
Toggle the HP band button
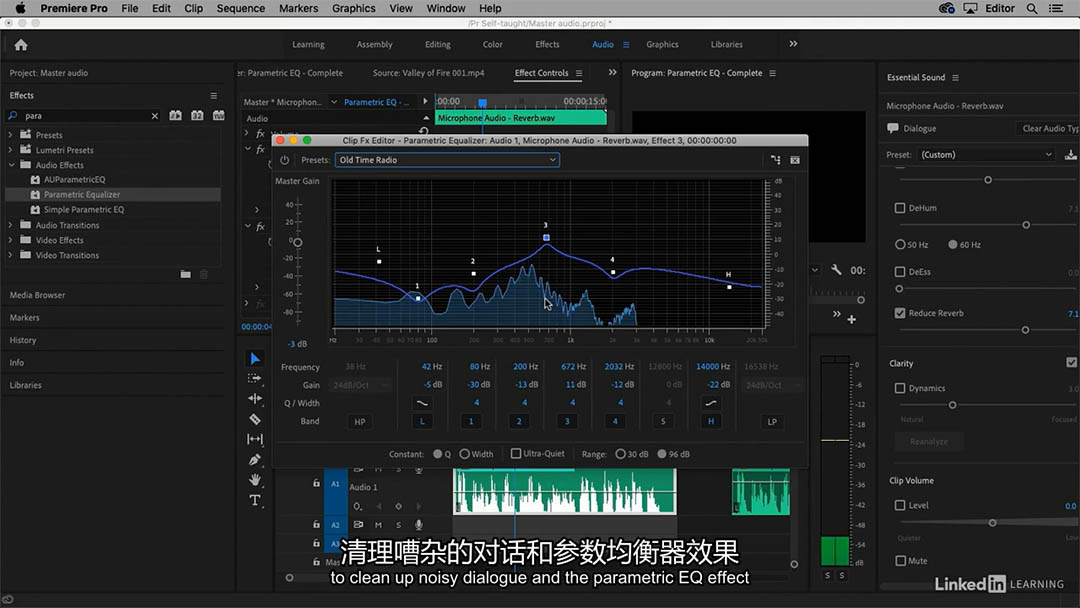pos(360,421)
